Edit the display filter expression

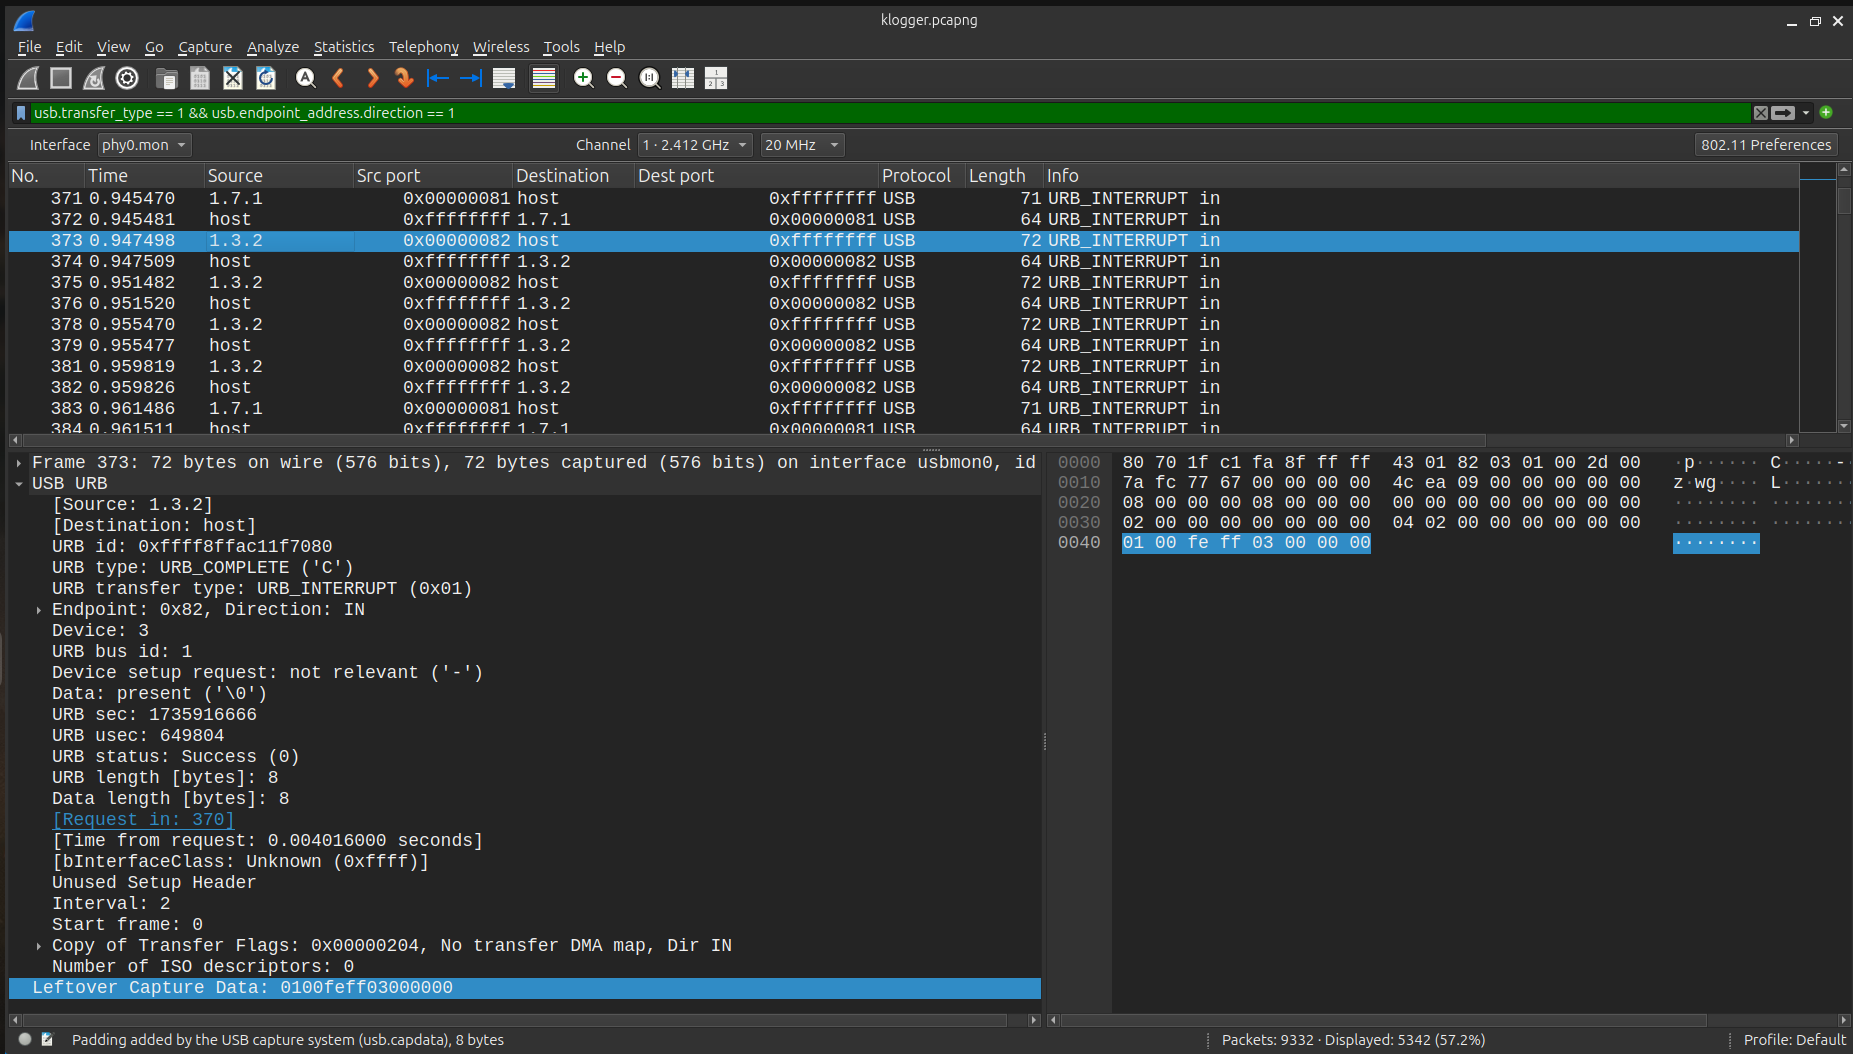890,113
